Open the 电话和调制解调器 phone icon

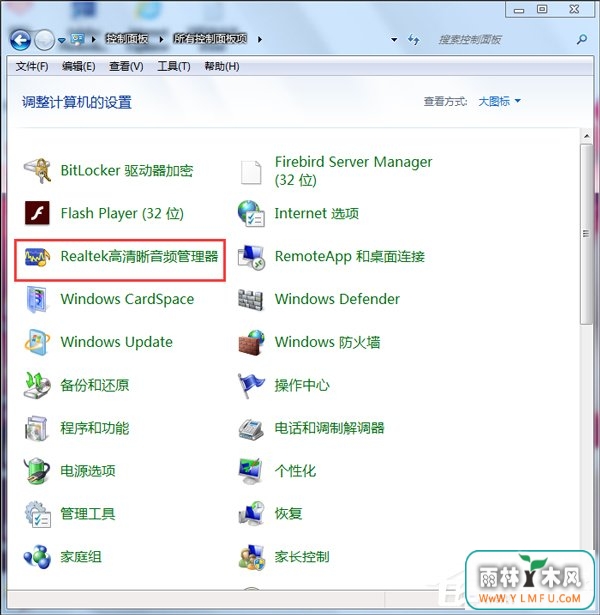(251, 429)
